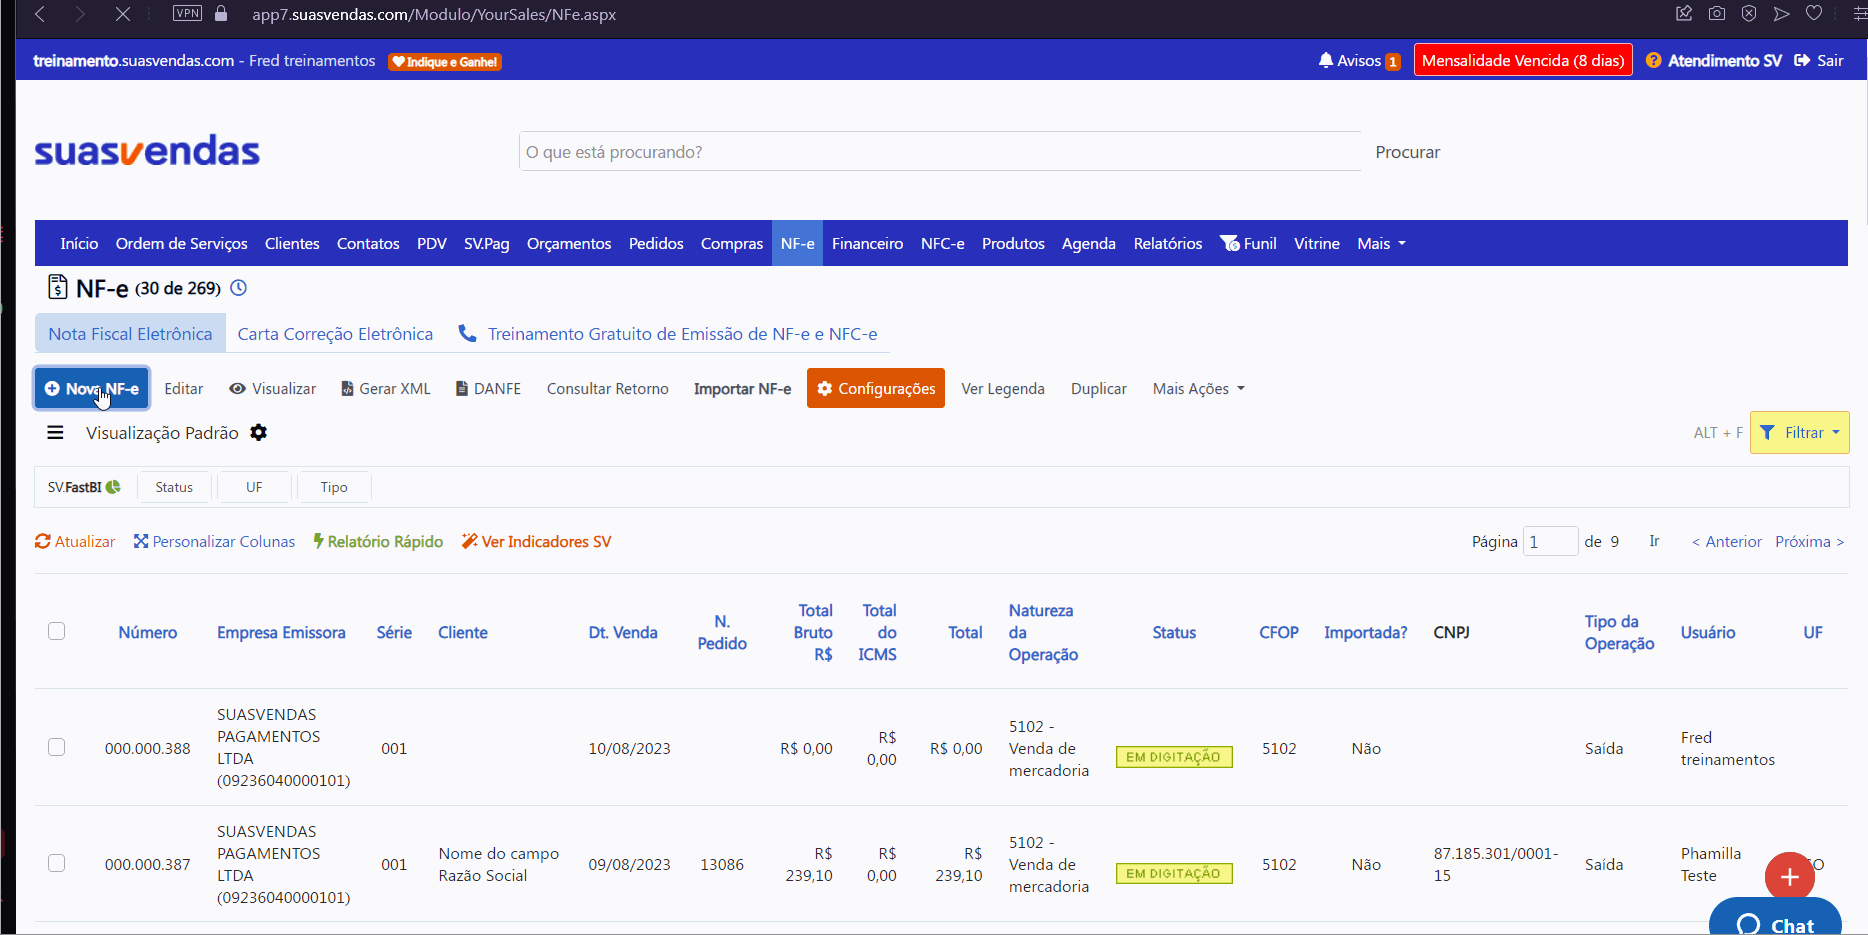This screenshot has width=1868, height=935.
Task: Go to Próxima page link
Action: (x=1809, y=541)
